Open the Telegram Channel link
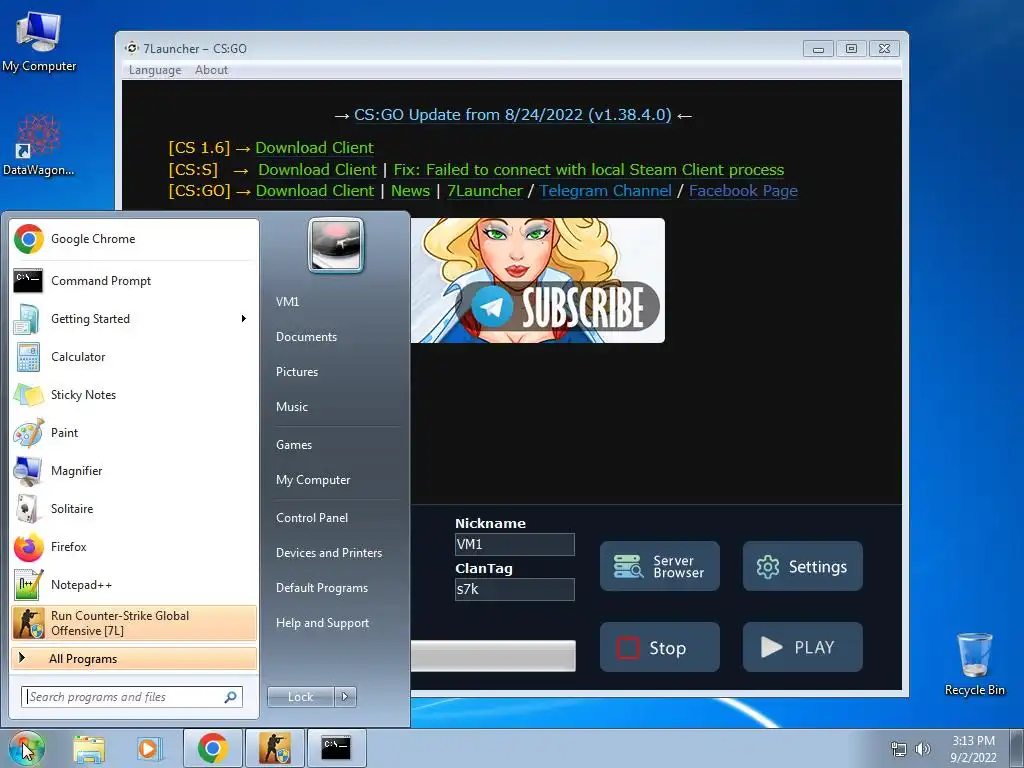1024x768 pixels. pyautogui.click(x=605, y=191)
